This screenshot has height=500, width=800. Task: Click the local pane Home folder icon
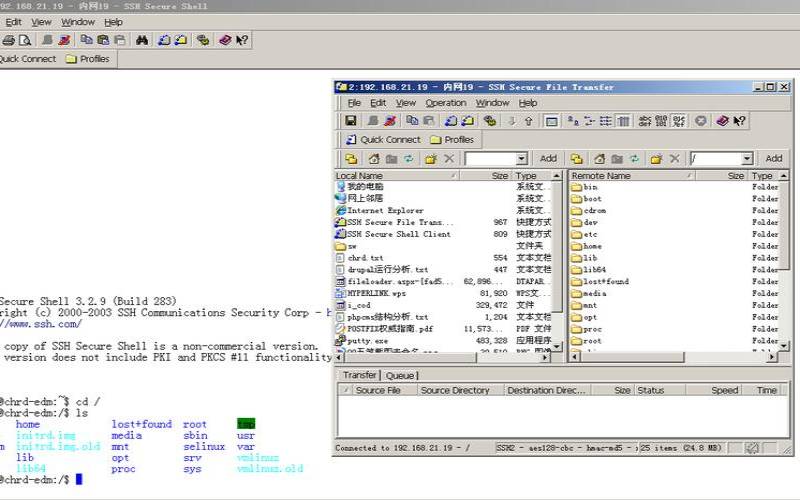[x=374, y=159]
